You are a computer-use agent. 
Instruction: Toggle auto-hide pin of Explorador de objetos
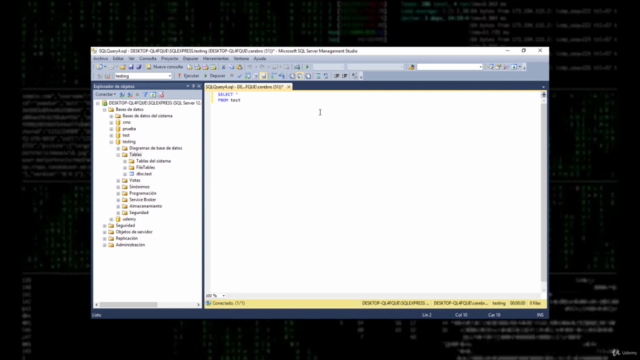click(x=193, y=86)
